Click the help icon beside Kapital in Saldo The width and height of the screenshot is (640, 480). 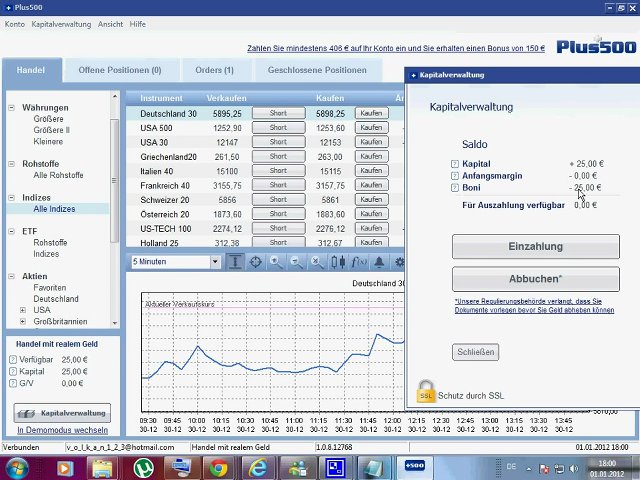(455, 163)
